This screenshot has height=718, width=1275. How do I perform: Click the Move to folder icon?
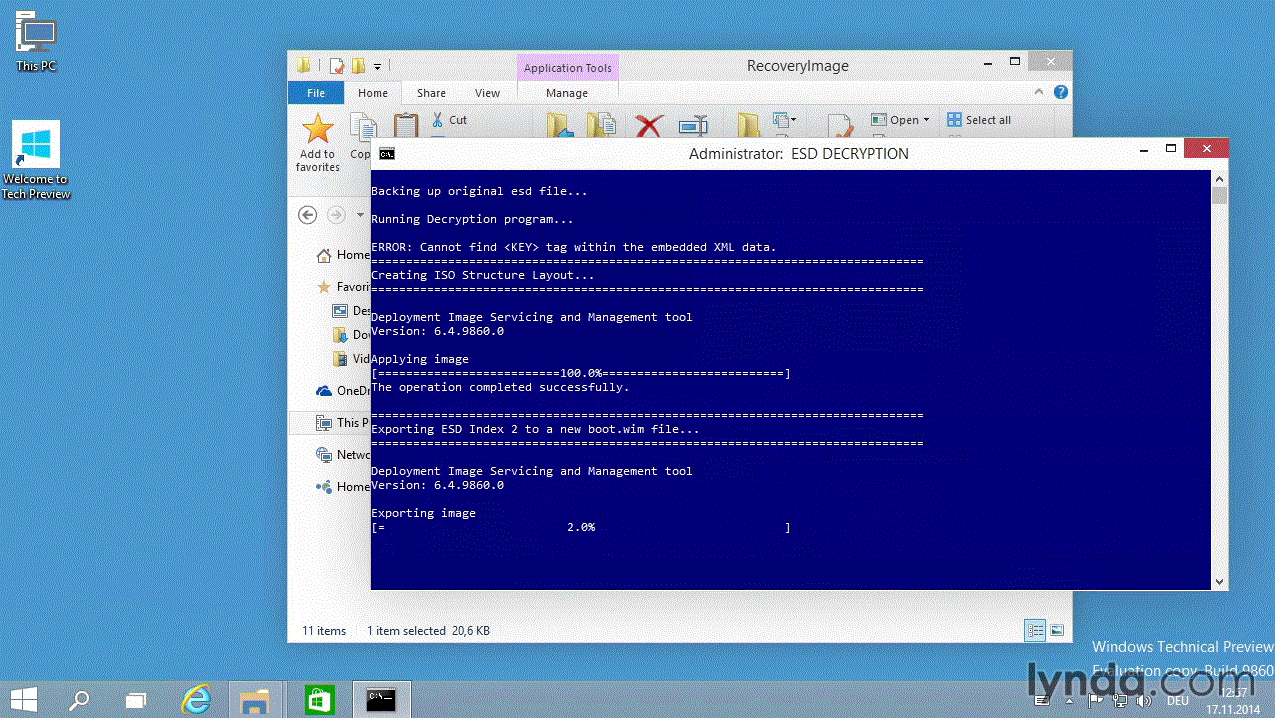point(560,125)
